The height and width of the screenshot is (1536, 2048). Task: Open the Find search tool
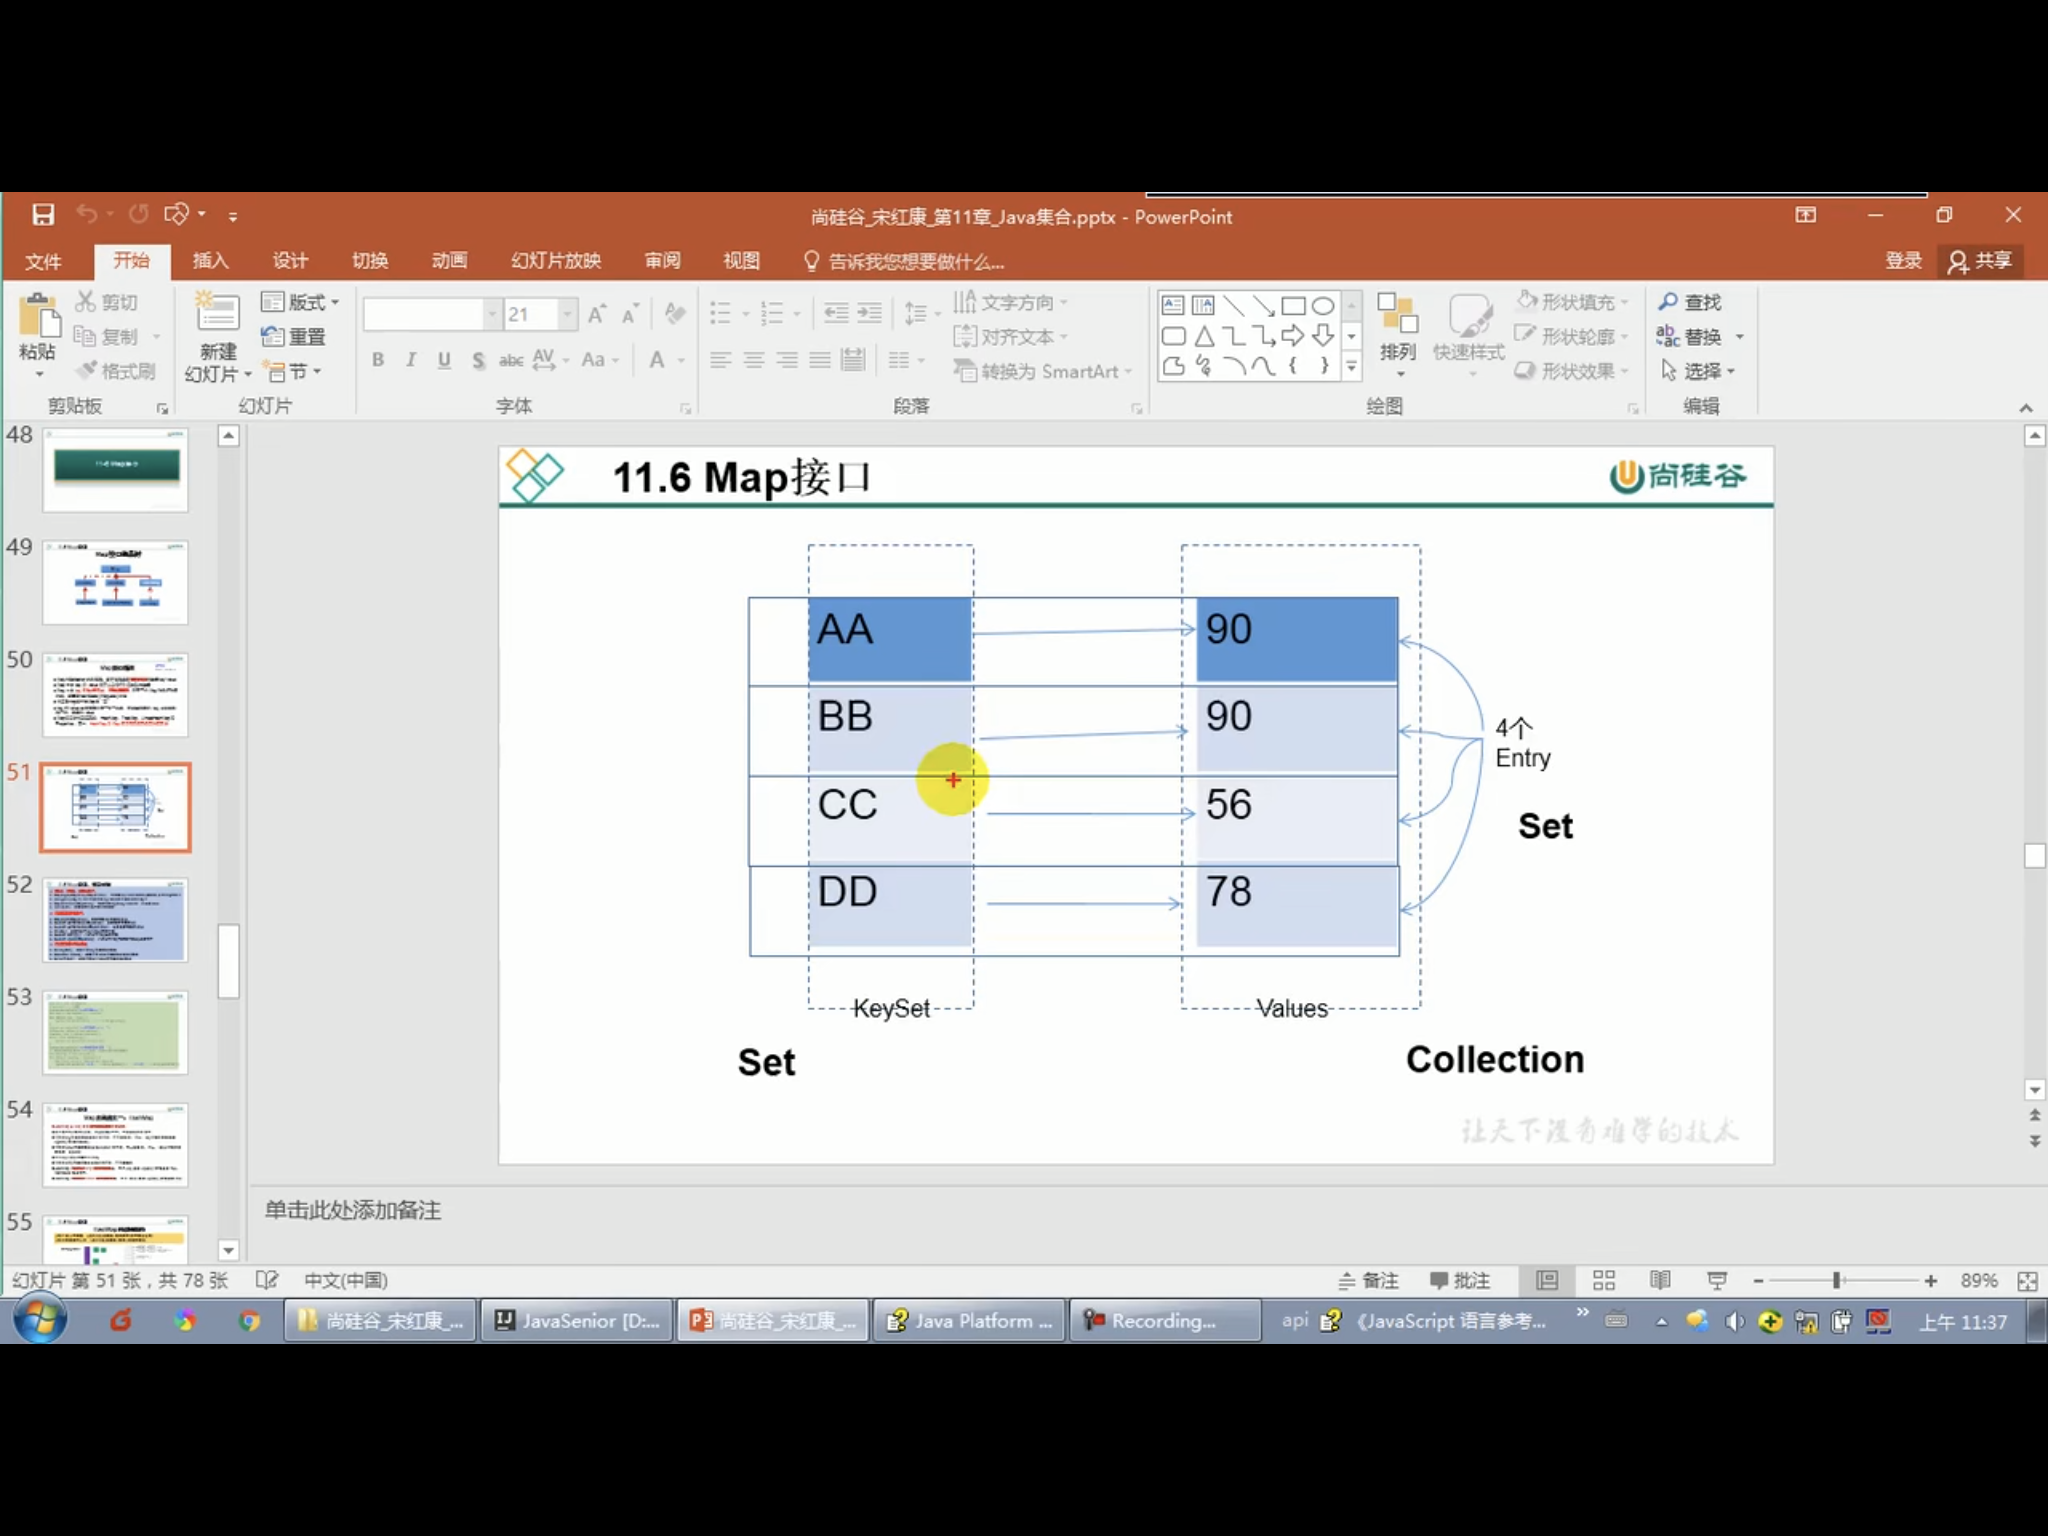point(1690,302)
